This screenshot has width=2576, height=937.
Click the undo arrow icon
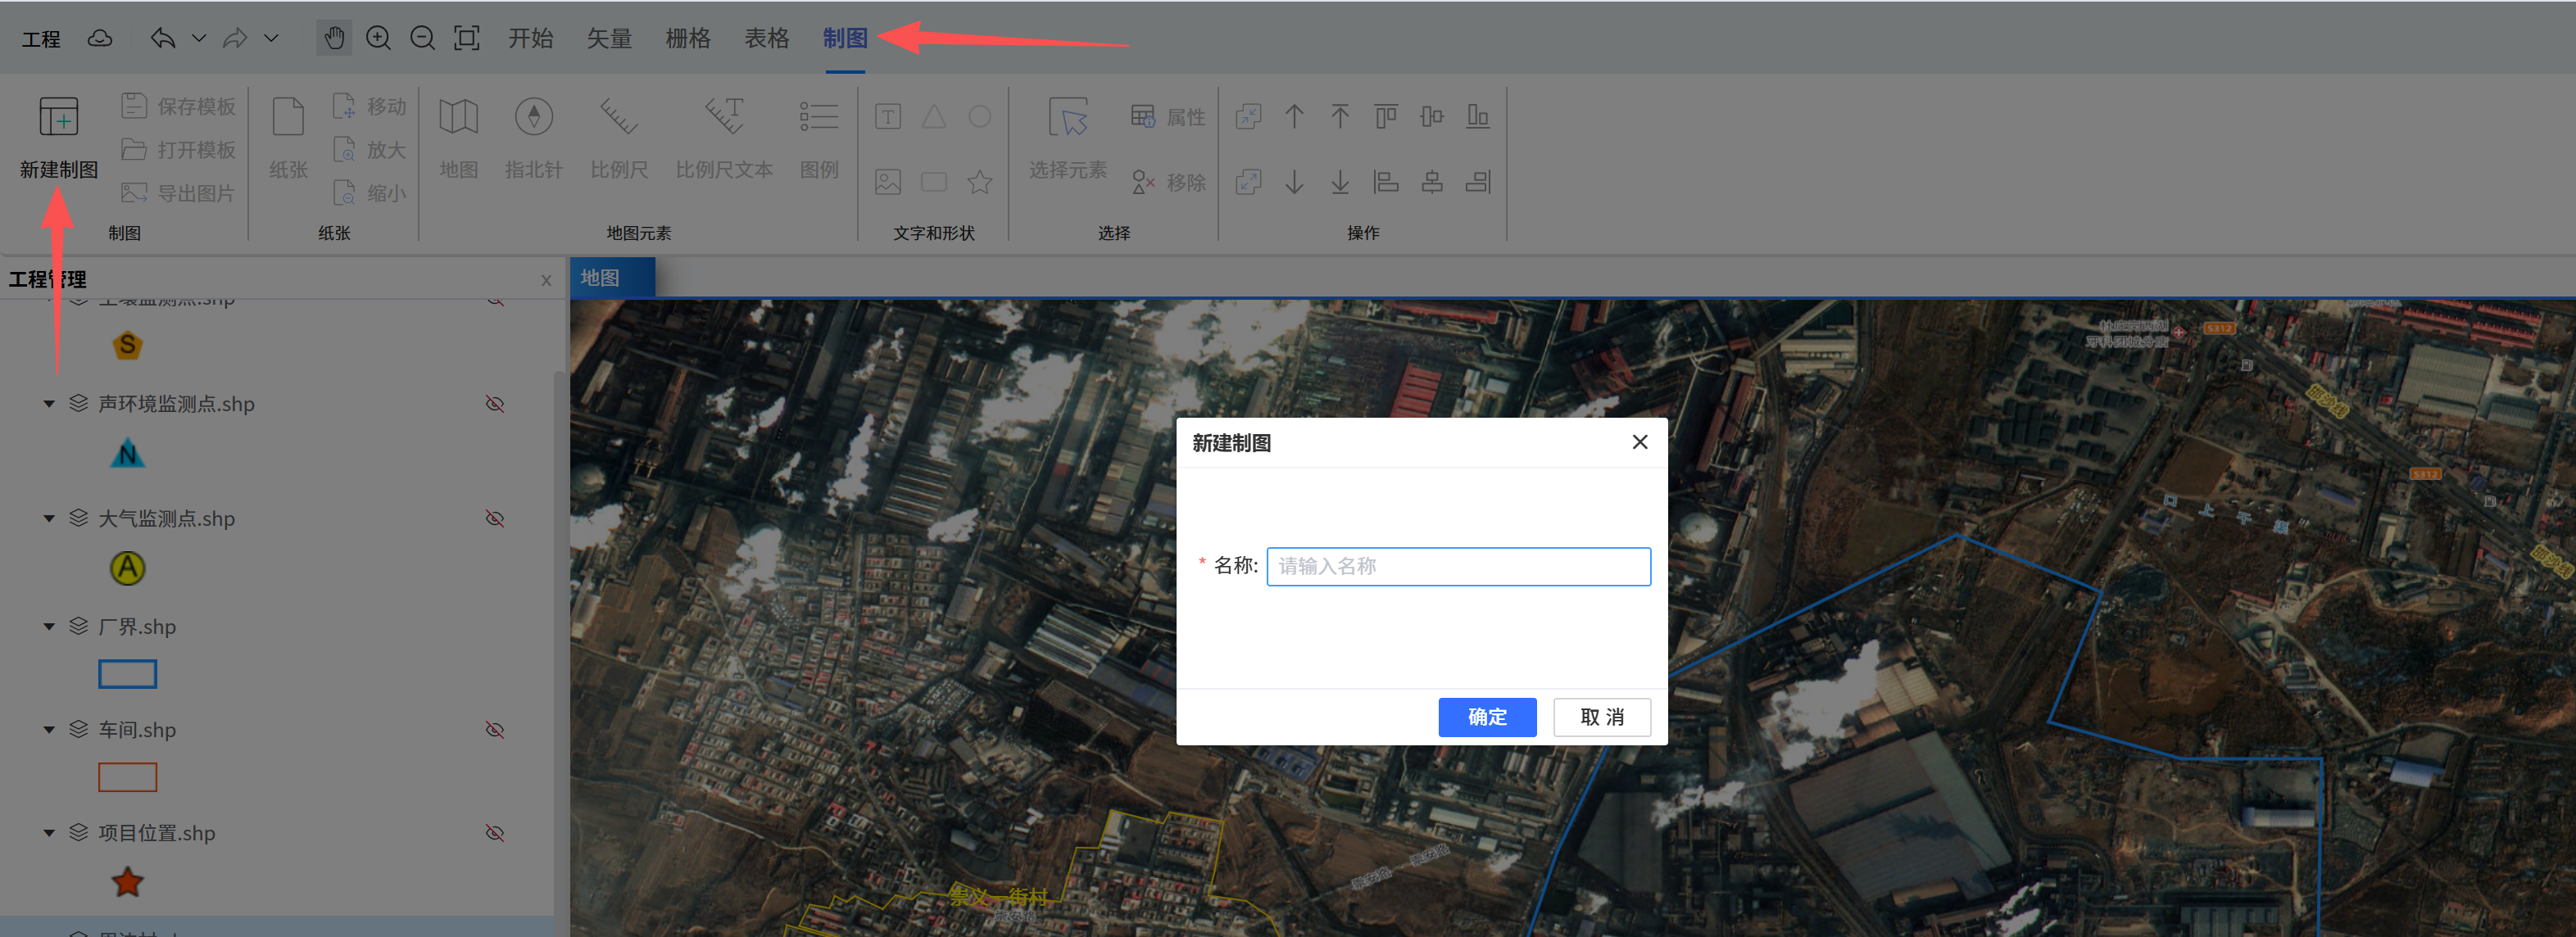point(163,38)
